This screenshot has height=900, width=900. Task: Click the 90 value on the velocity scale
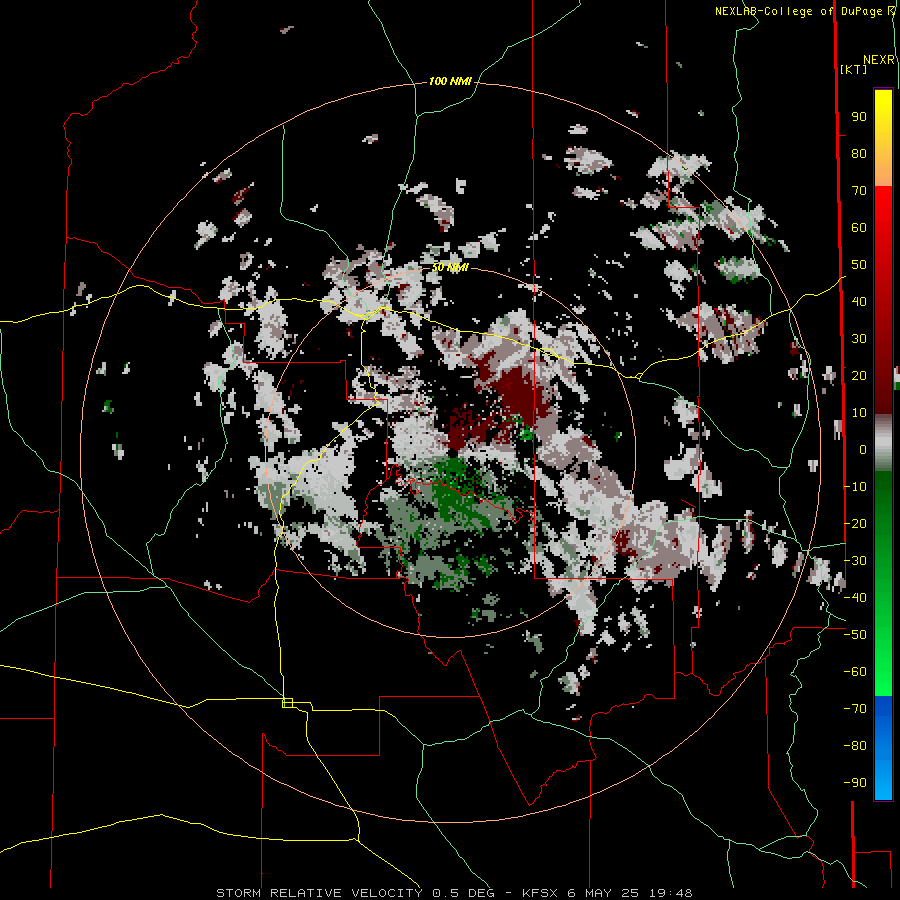[859, 117]
